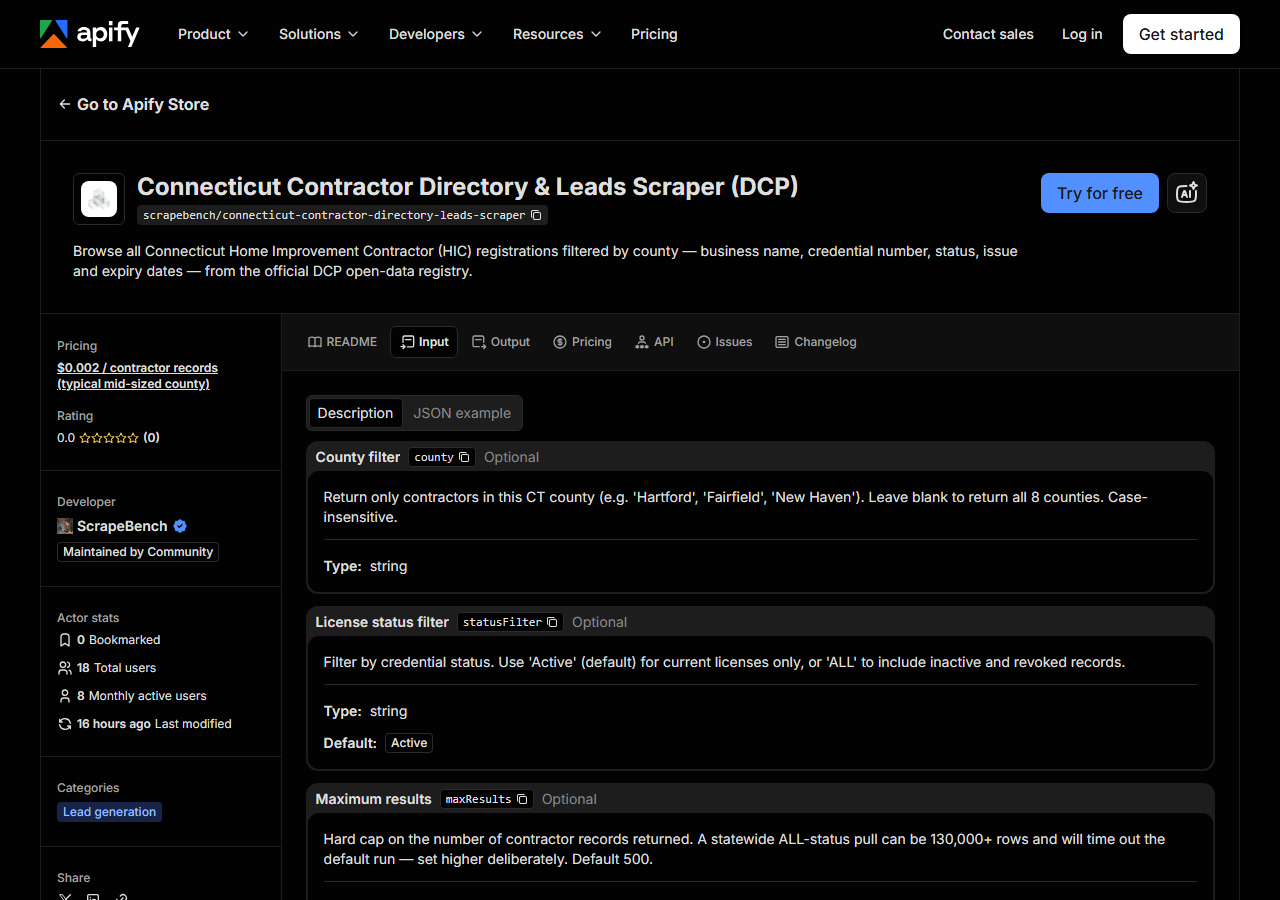Copy the actor slug scrapebench/connecticut-contractor-directory-leads-scraper
Image resolution: width=1280 pixels, height=900 pixels.
[x=536, y=215]
